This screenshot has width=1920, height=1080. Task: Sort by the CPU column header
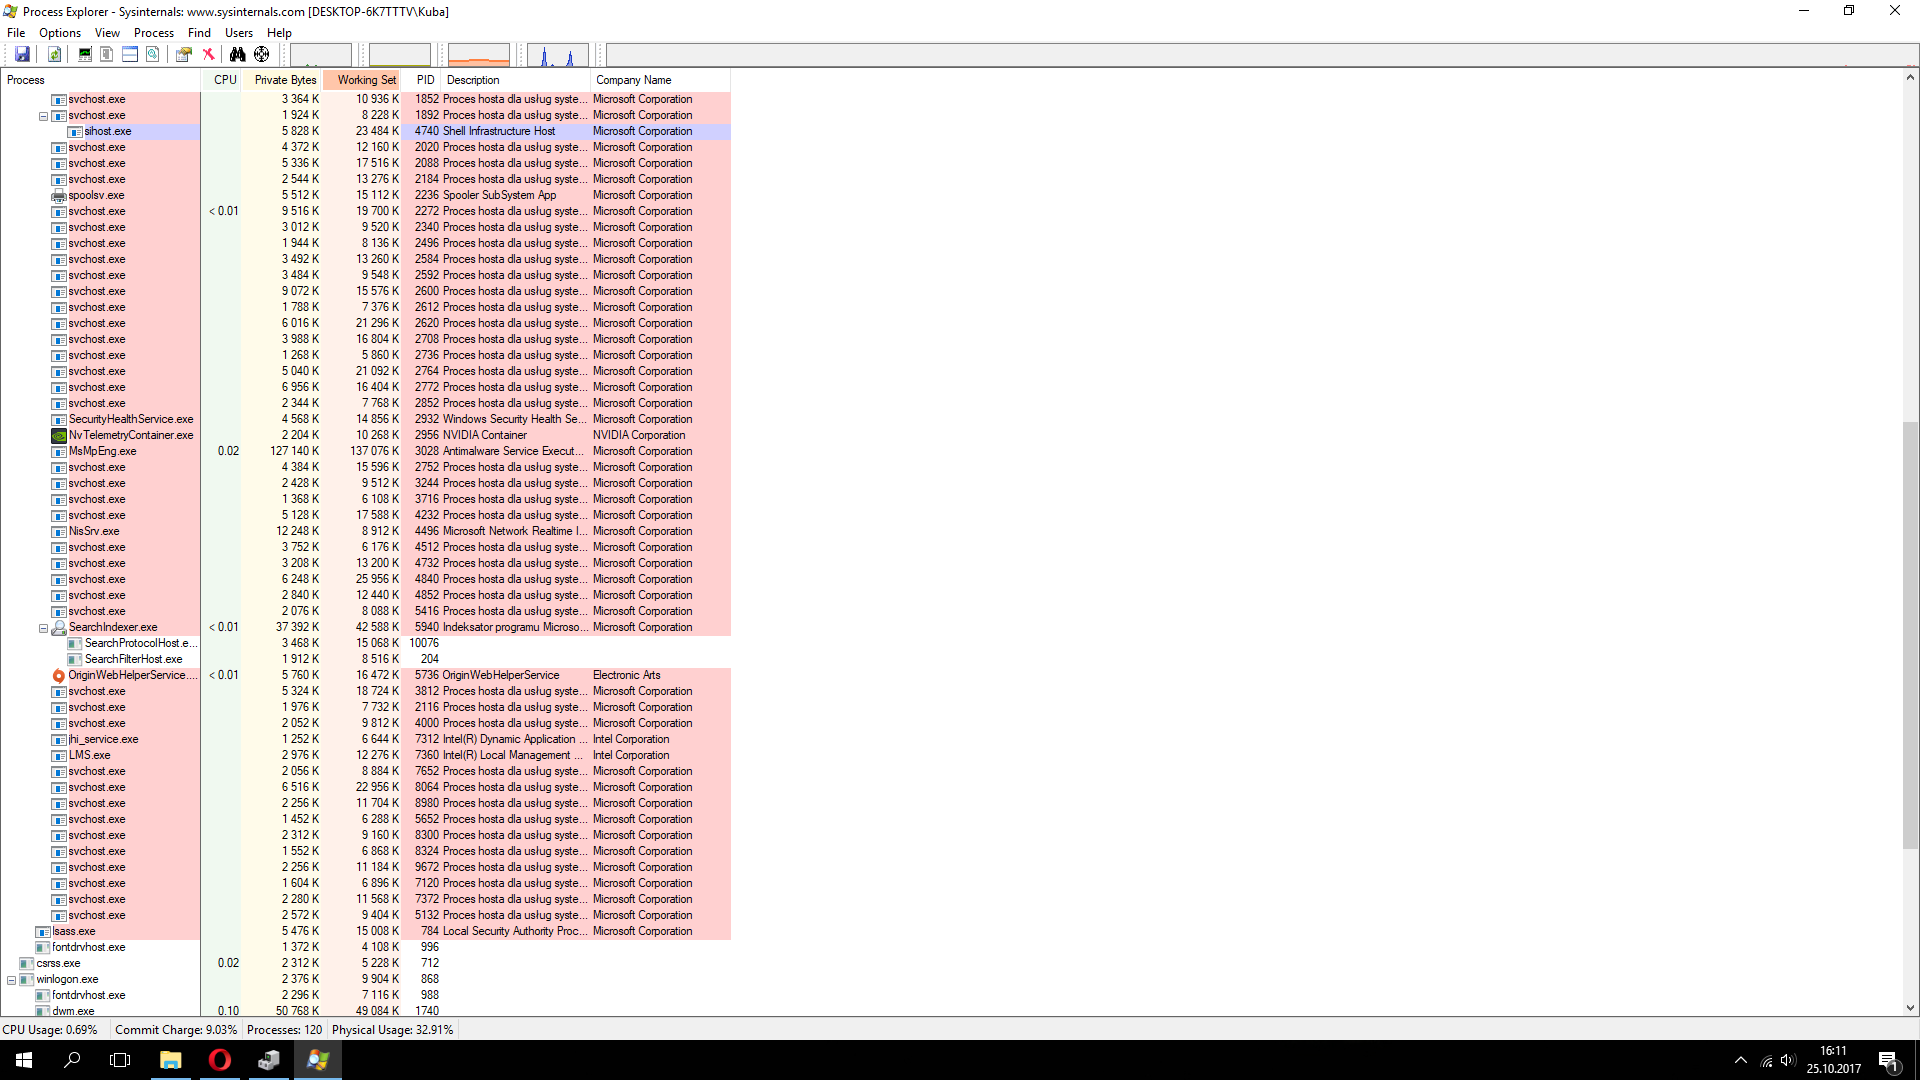coord(221,80)
